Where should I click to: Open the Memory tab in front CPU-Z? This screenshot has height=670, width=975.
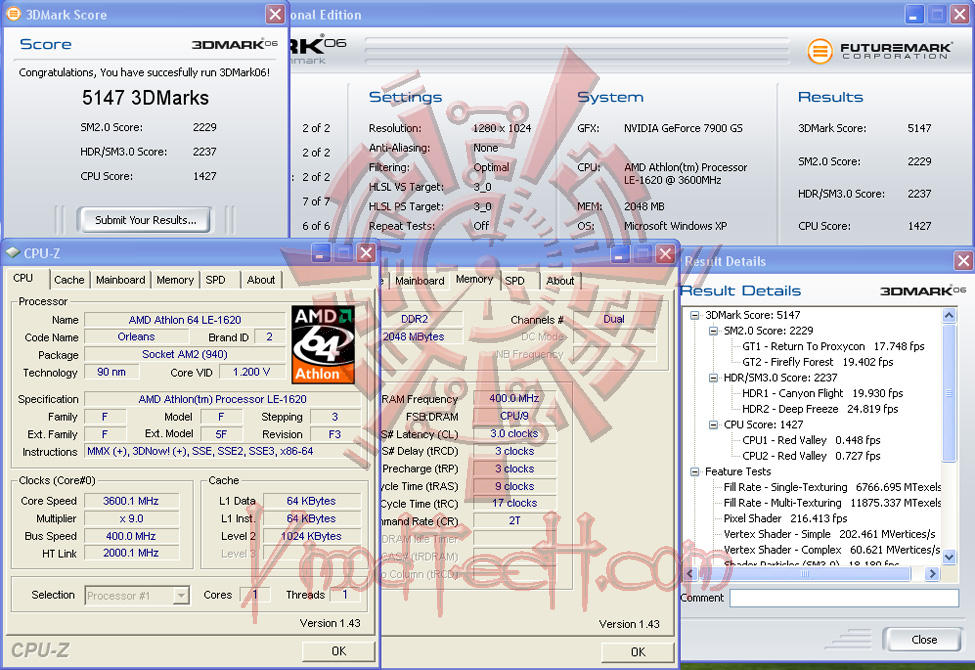pos(175,280)
